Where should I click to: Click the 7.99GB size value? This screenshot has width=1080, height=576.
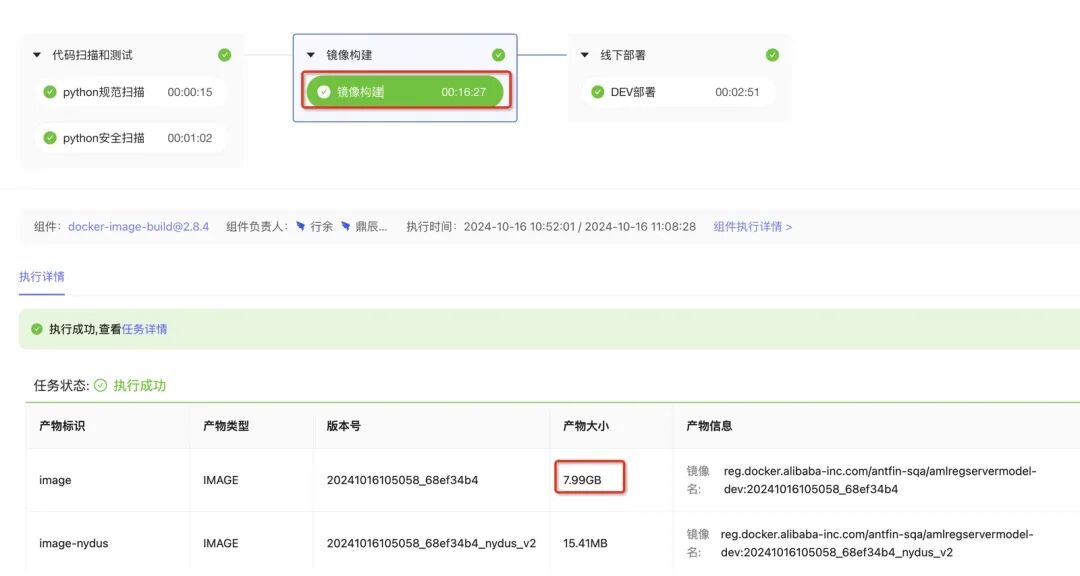point(582,480)
